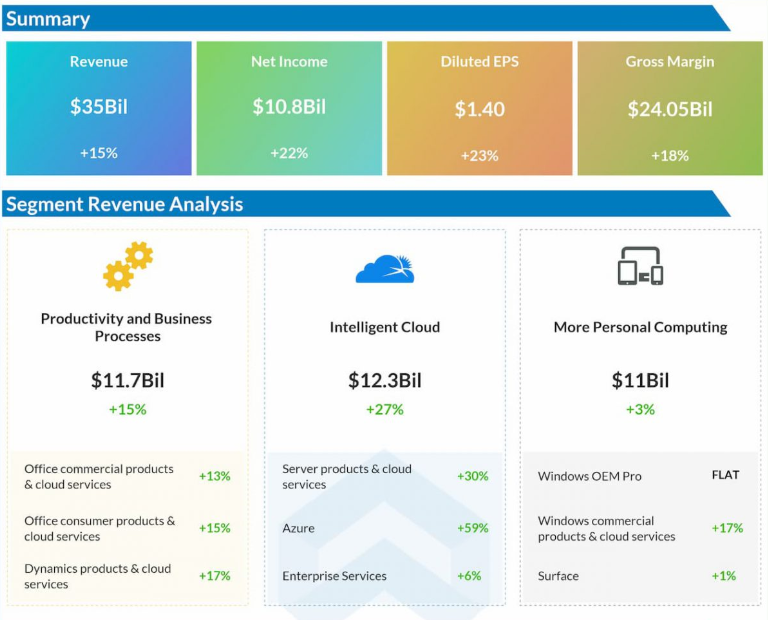Click "Office consumer products & cloud services"
This screenshot has height=620, width=768.
point(99,528)
